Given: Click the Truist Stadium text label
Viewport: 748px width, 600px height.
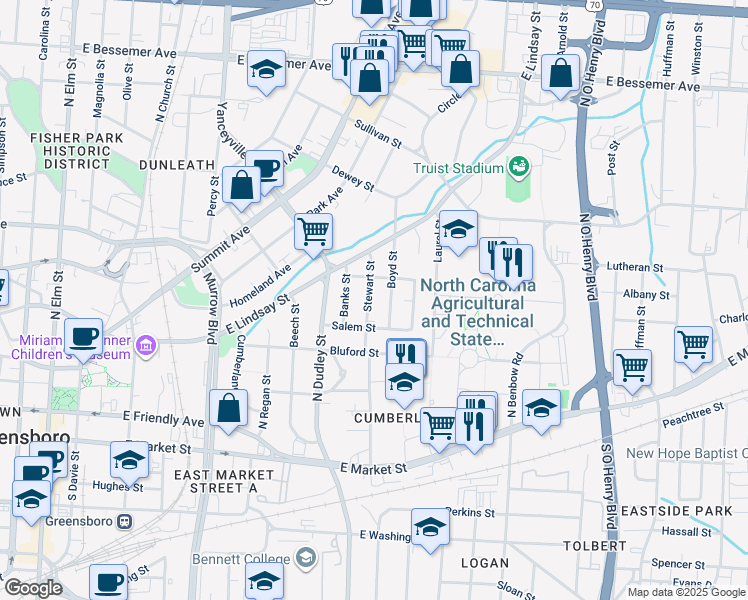Looking at the screenshot, I should point(458,168).
